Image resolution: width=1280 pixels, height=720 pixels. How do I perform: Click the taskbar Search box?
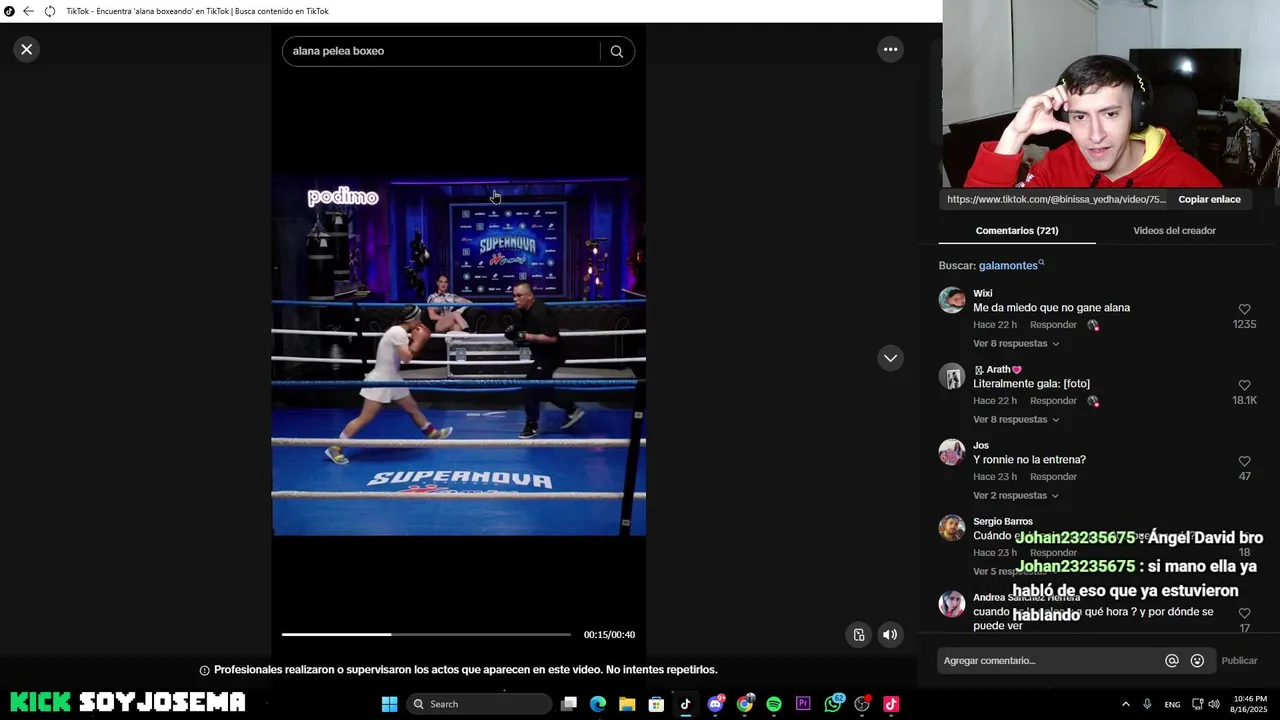coord(480,704)
